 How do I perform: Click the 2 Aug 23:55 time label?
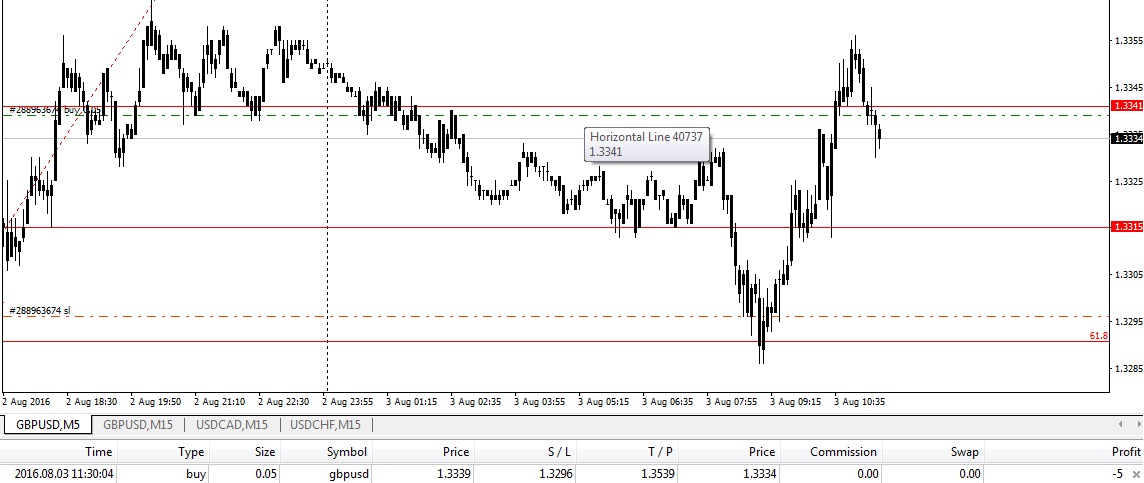(x=348, y=401)
